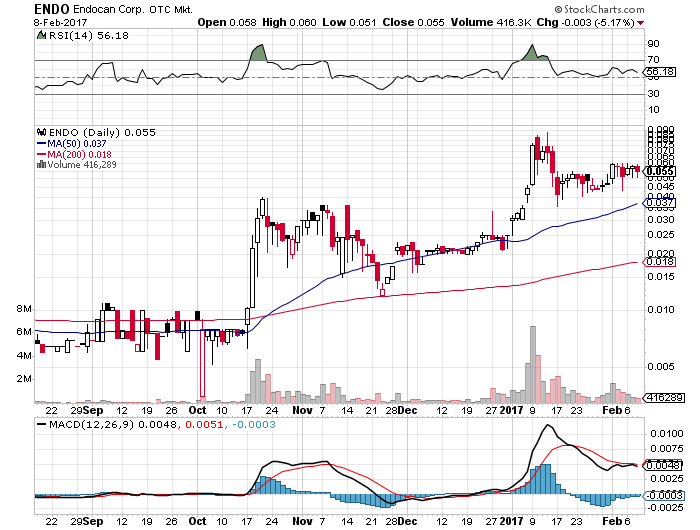Click the MACD axis label -0.0025
Image resolution: width=700 pixels, height=530 pixels.
(665, 508)
